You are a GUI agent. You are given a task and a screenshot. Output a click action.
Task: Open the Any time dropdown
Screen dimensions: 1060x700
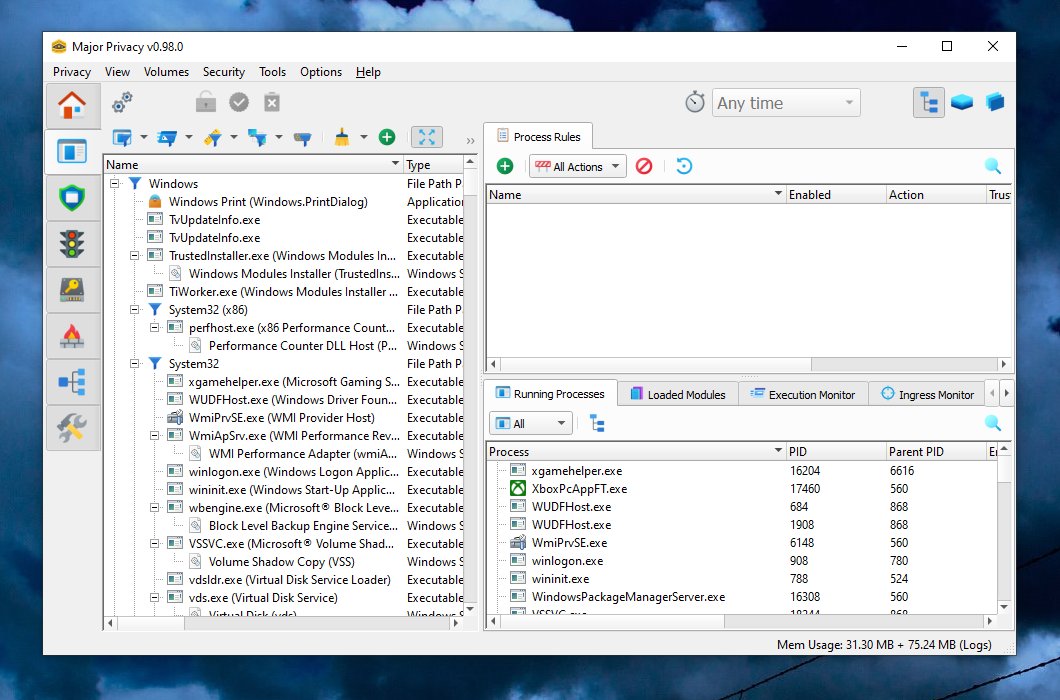(786, 103)
